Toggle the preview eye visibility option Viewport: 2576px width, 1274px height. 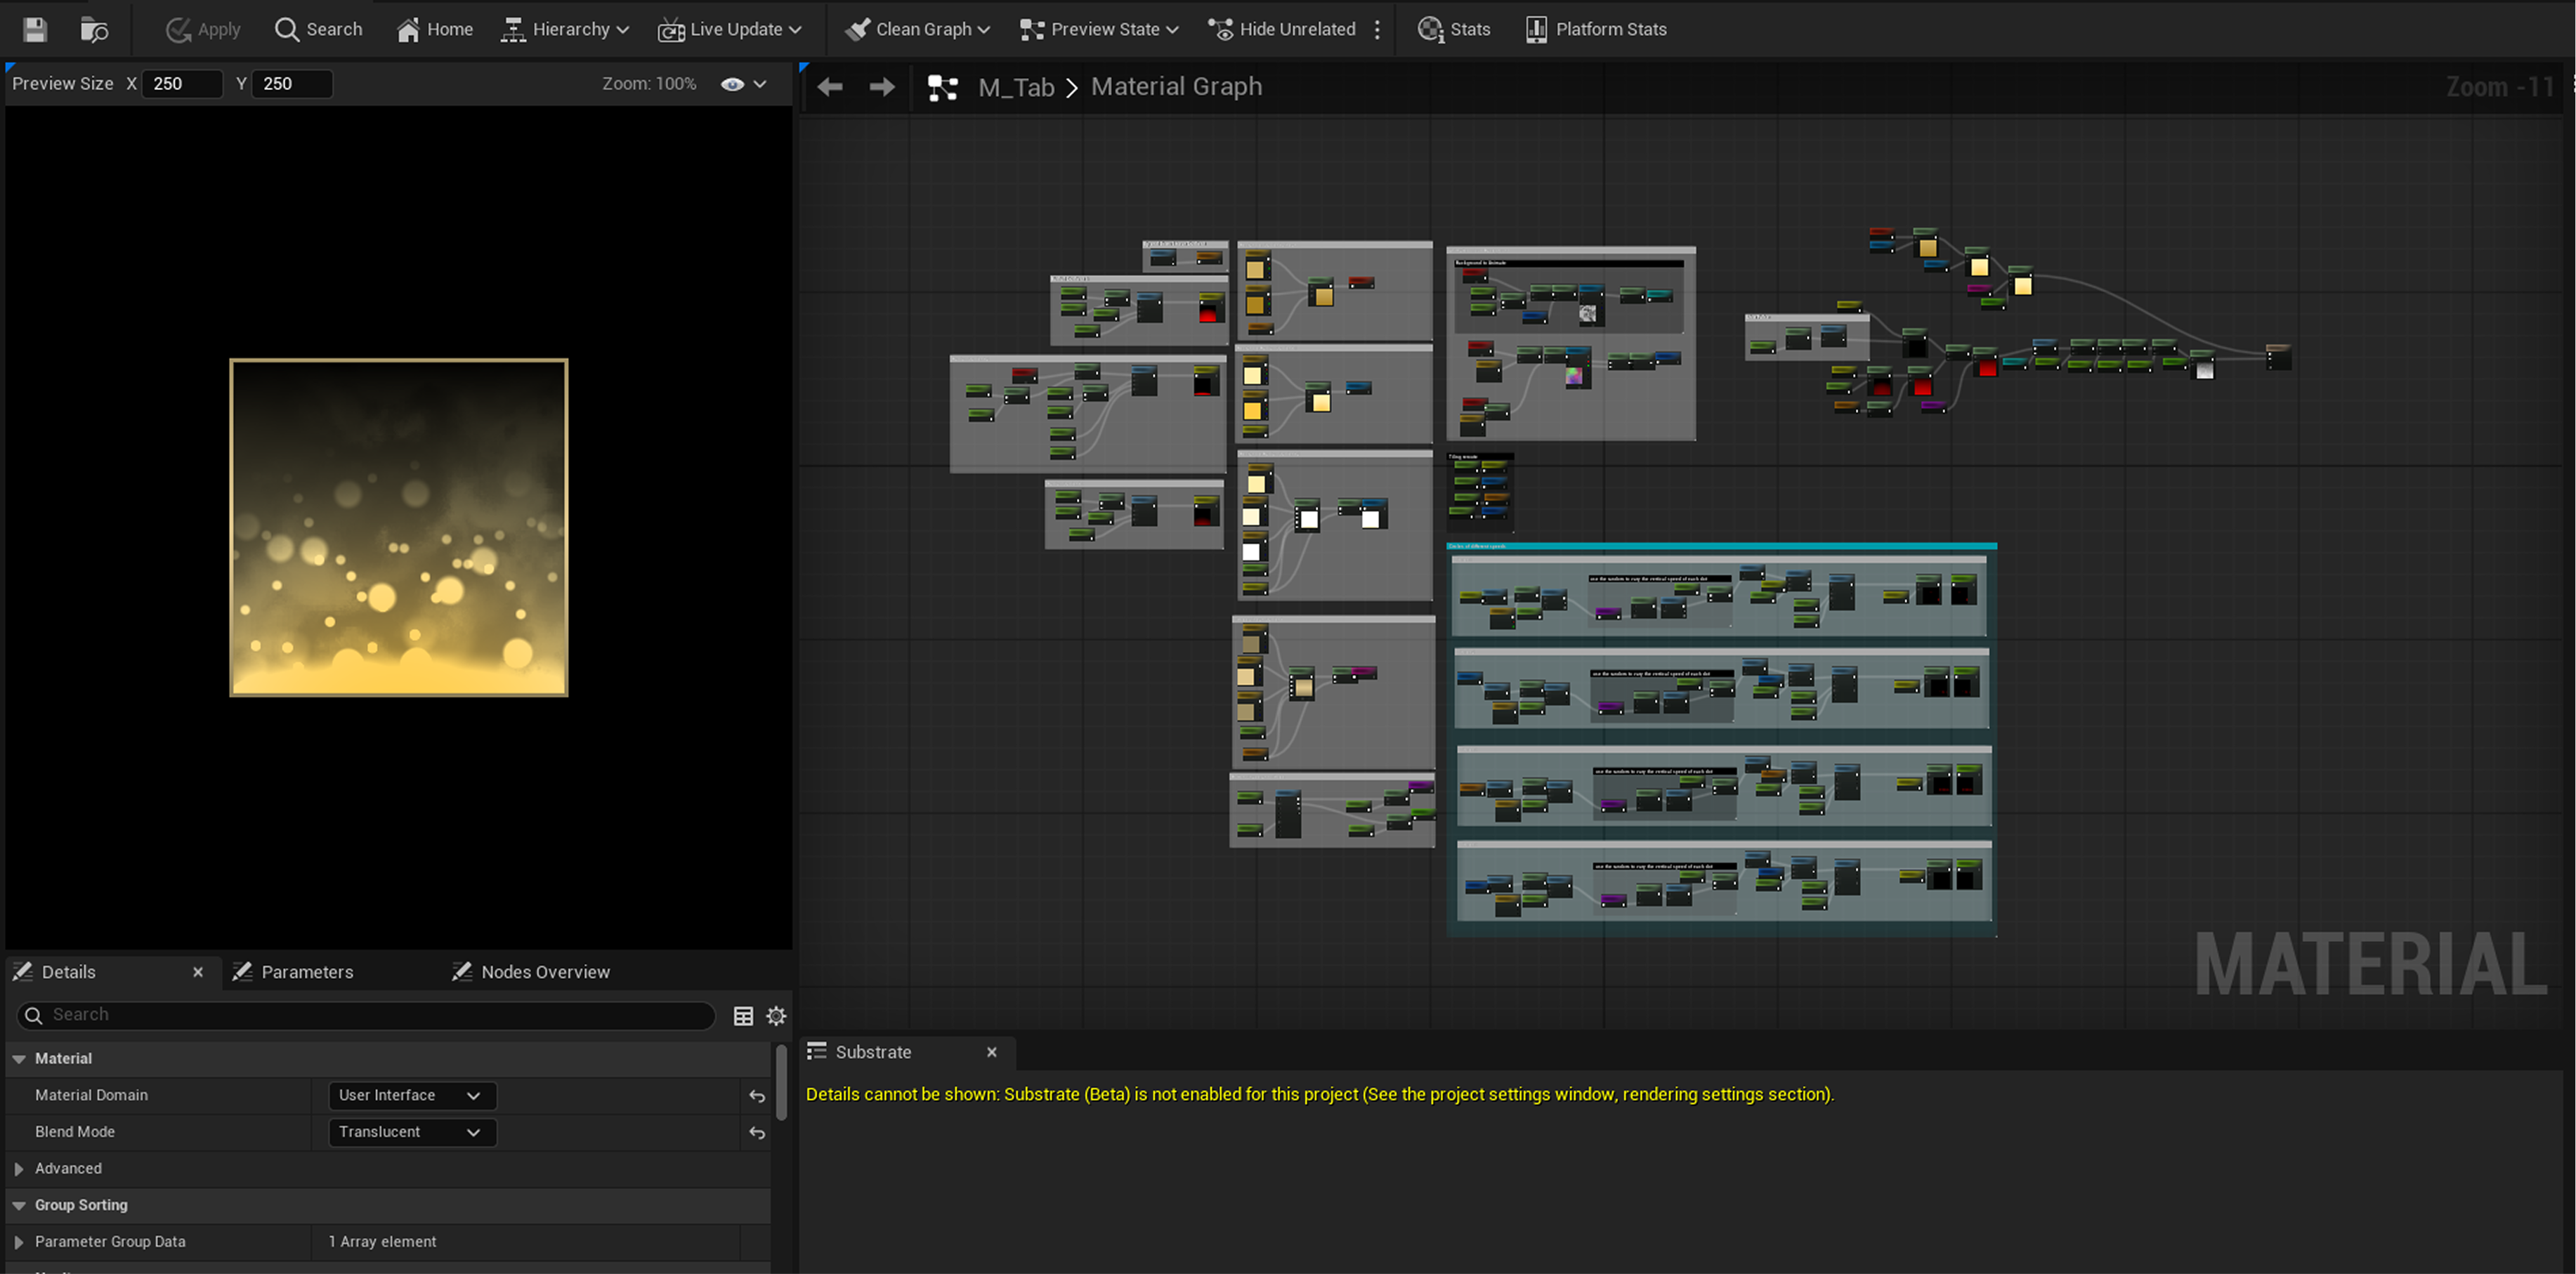coord(732,84)
